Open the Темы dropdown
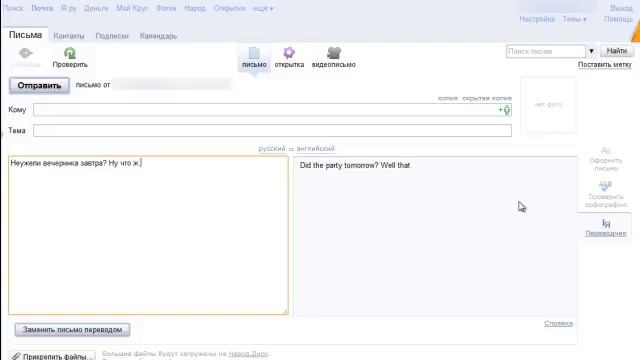This screenshot has width=640, height=360. tap(574, 19)
